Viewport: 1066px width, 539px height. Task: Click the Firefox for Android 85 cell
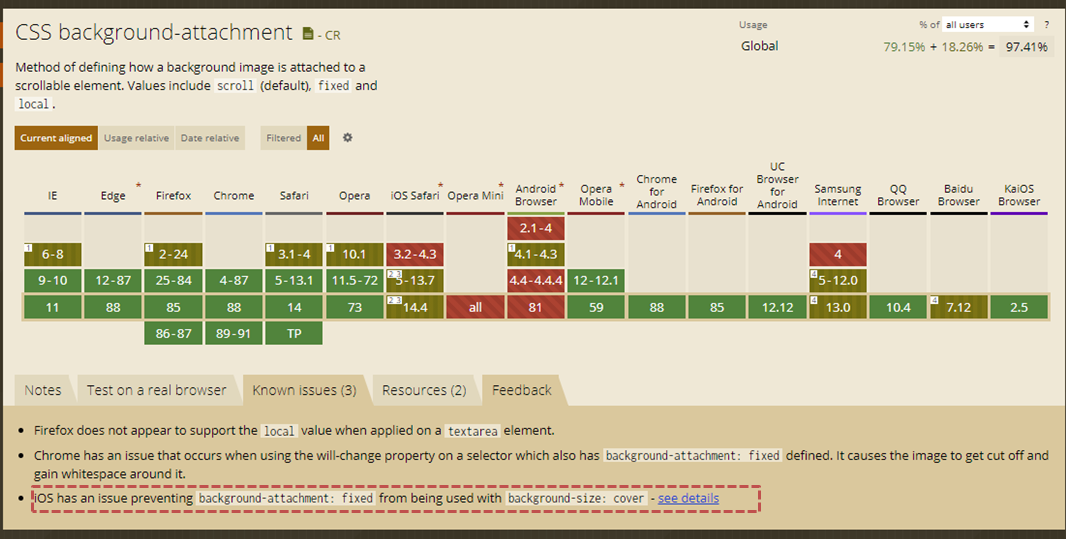[x=717, y=307]
